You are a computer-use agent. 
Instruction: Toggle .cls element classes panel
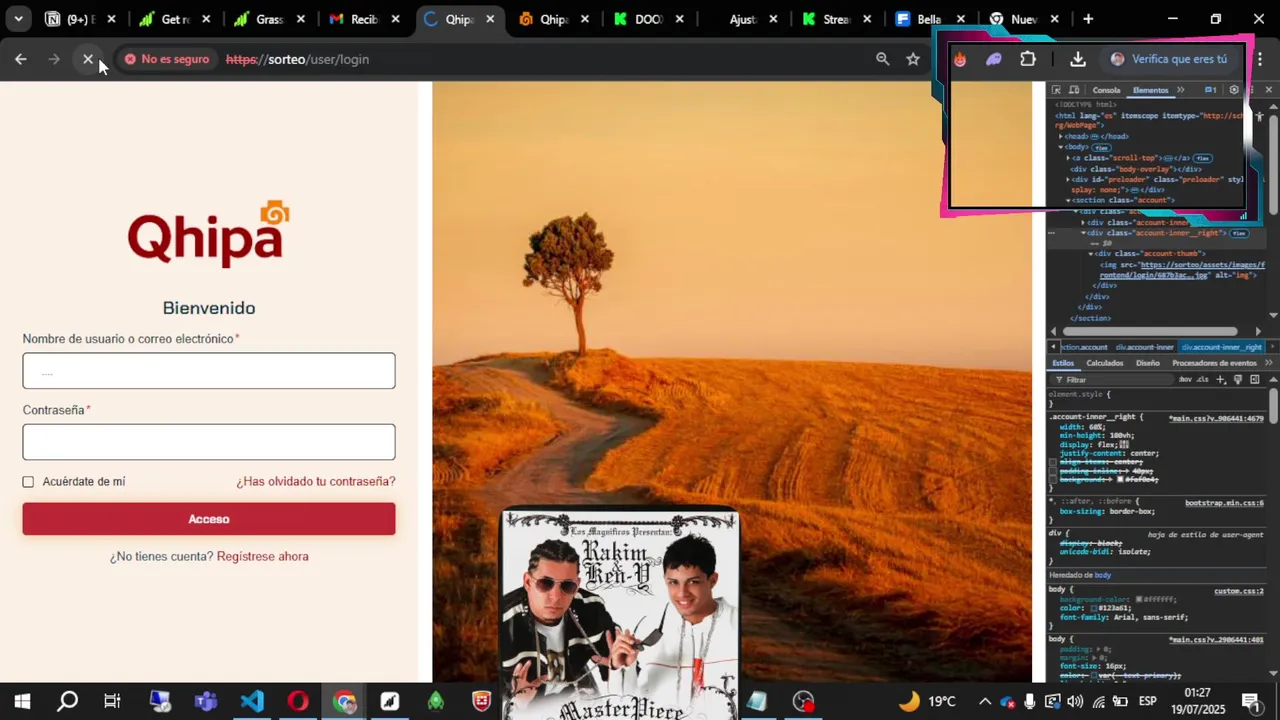[1203, 380]
